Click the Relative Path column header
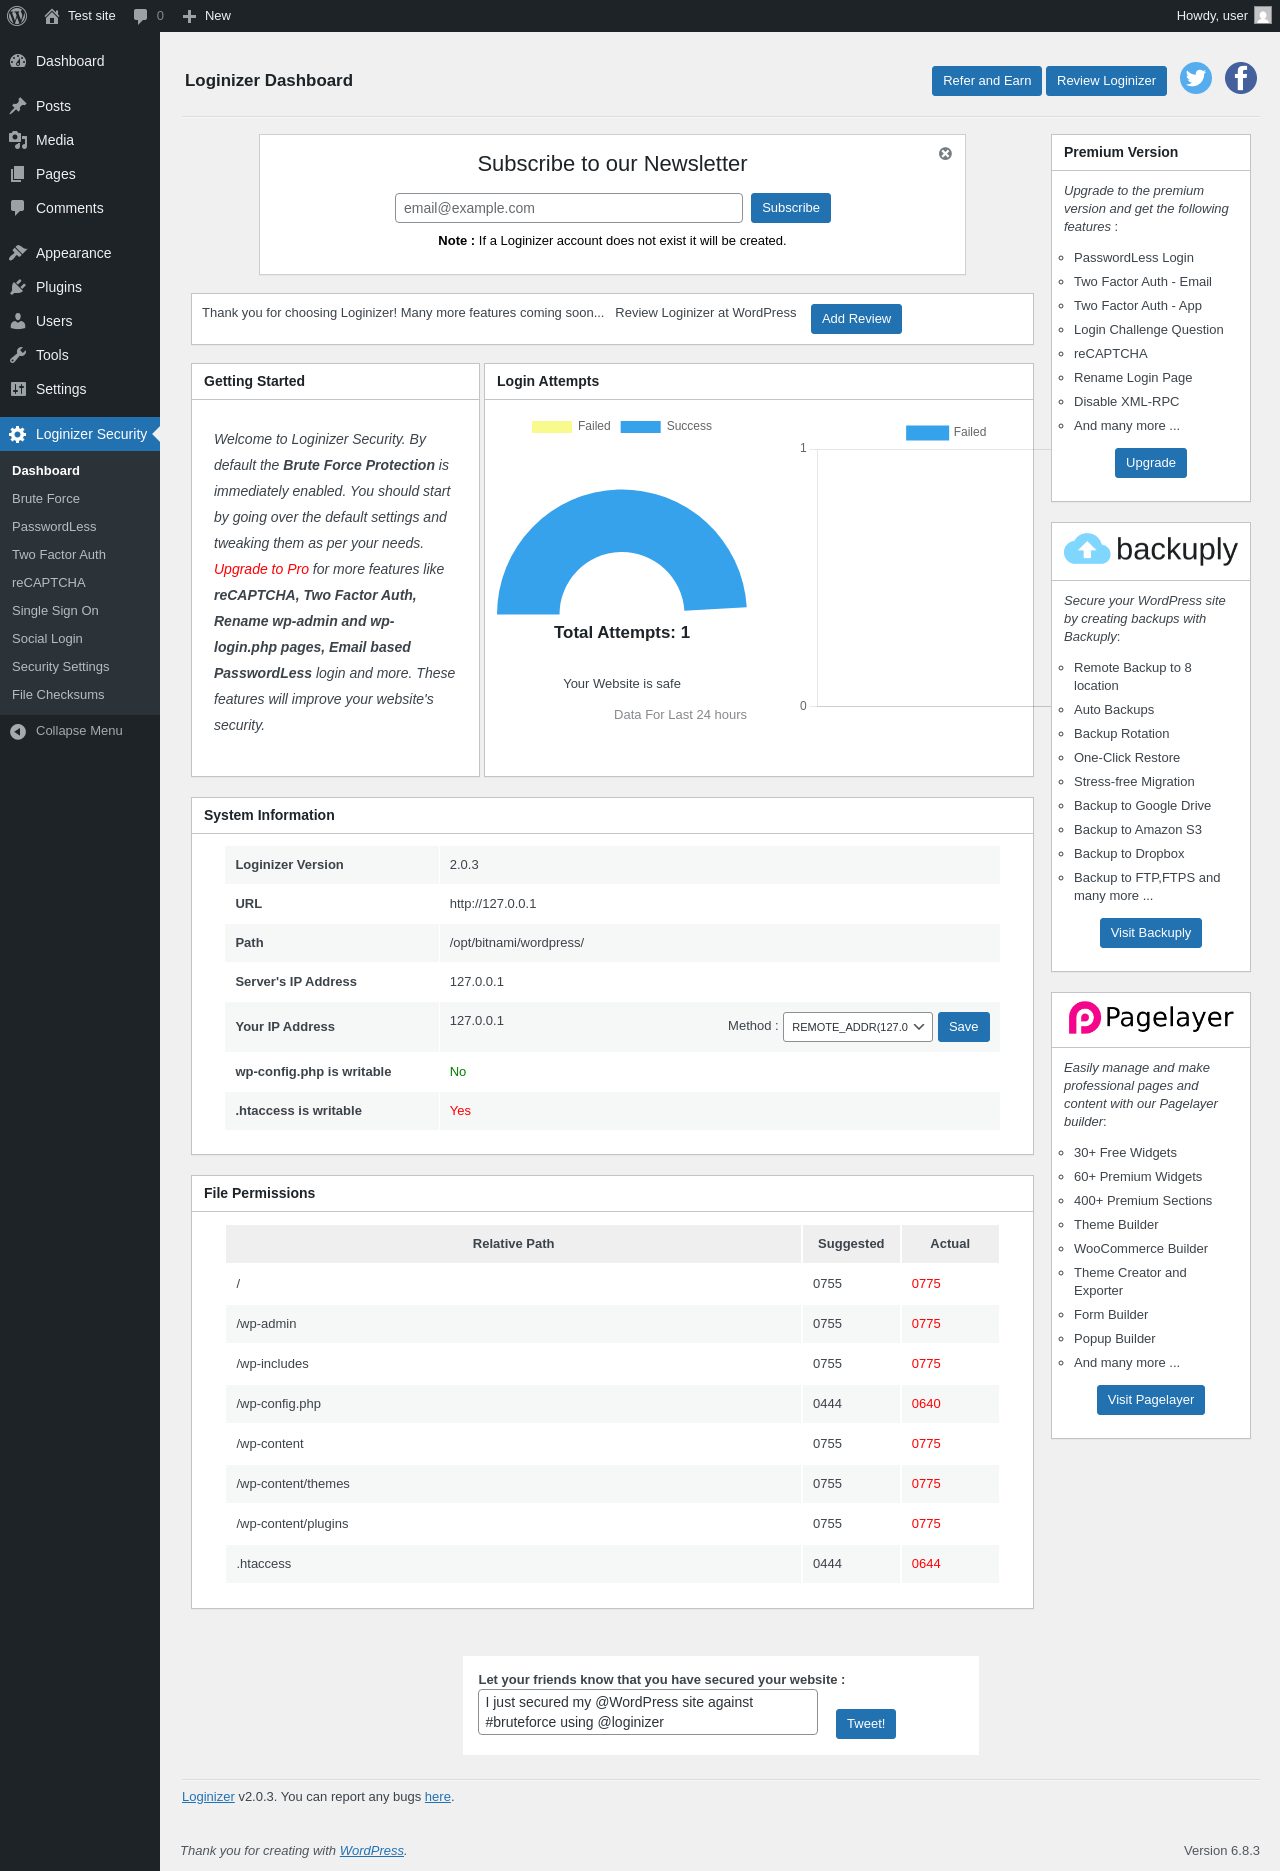The image size is (1280, 1871). click(514, 1244)
